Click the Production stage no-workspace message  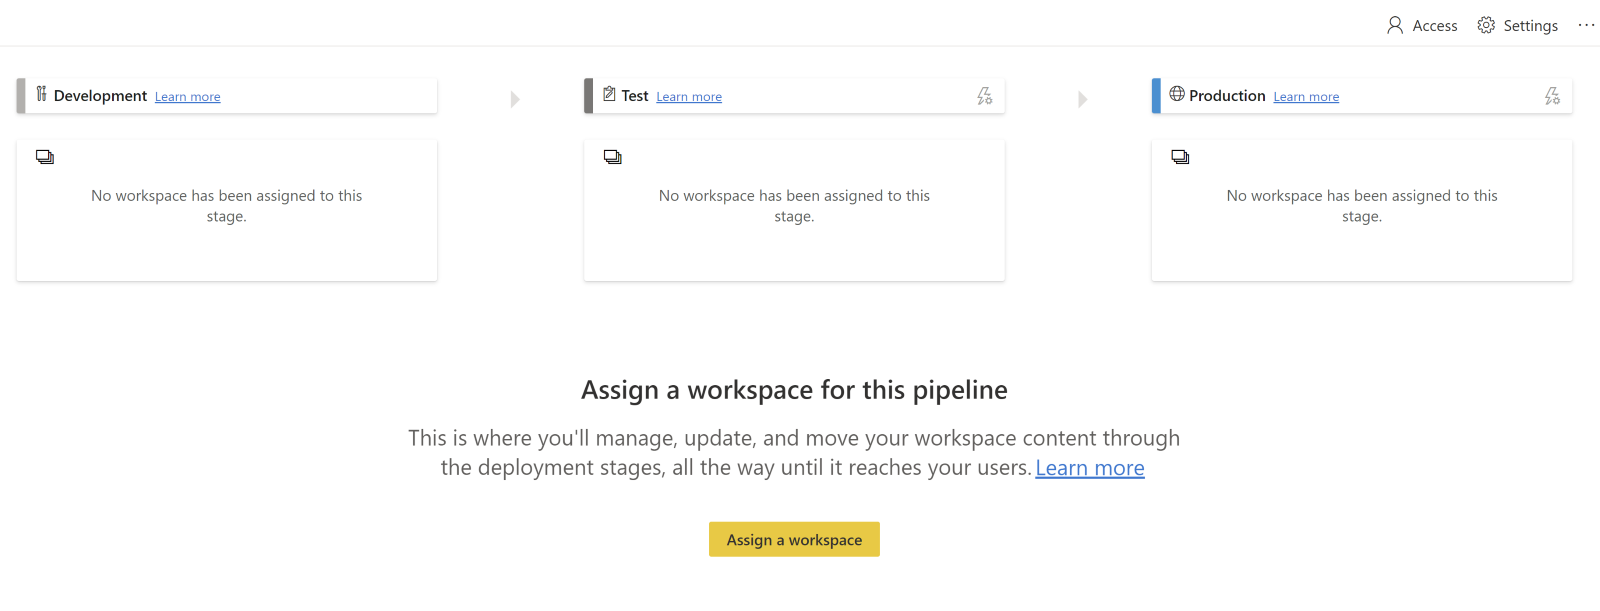pyautogui.click(x=1362, y=206)
